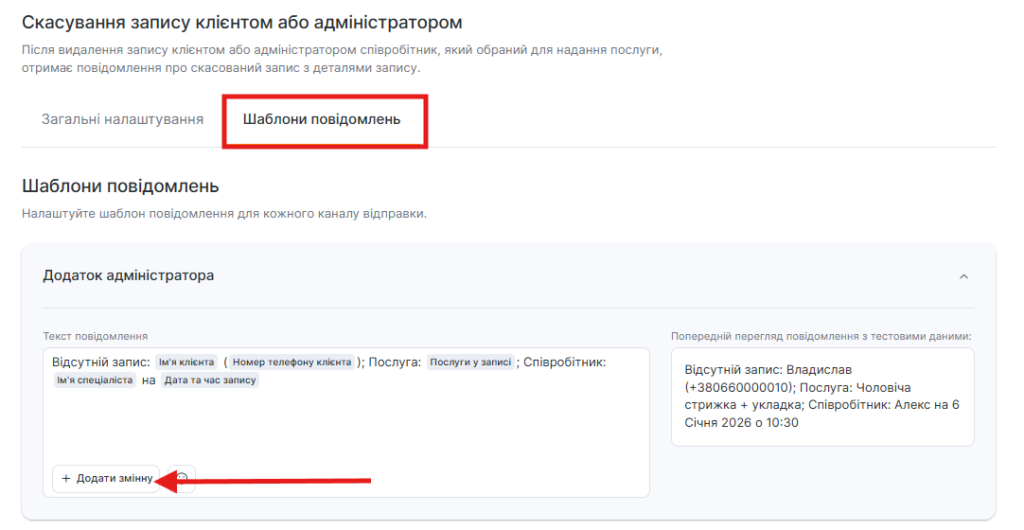Screen dimensions: 1024x530
Task: Click the Ім'я спеціаліста variable chip
Action: (95, 380)
